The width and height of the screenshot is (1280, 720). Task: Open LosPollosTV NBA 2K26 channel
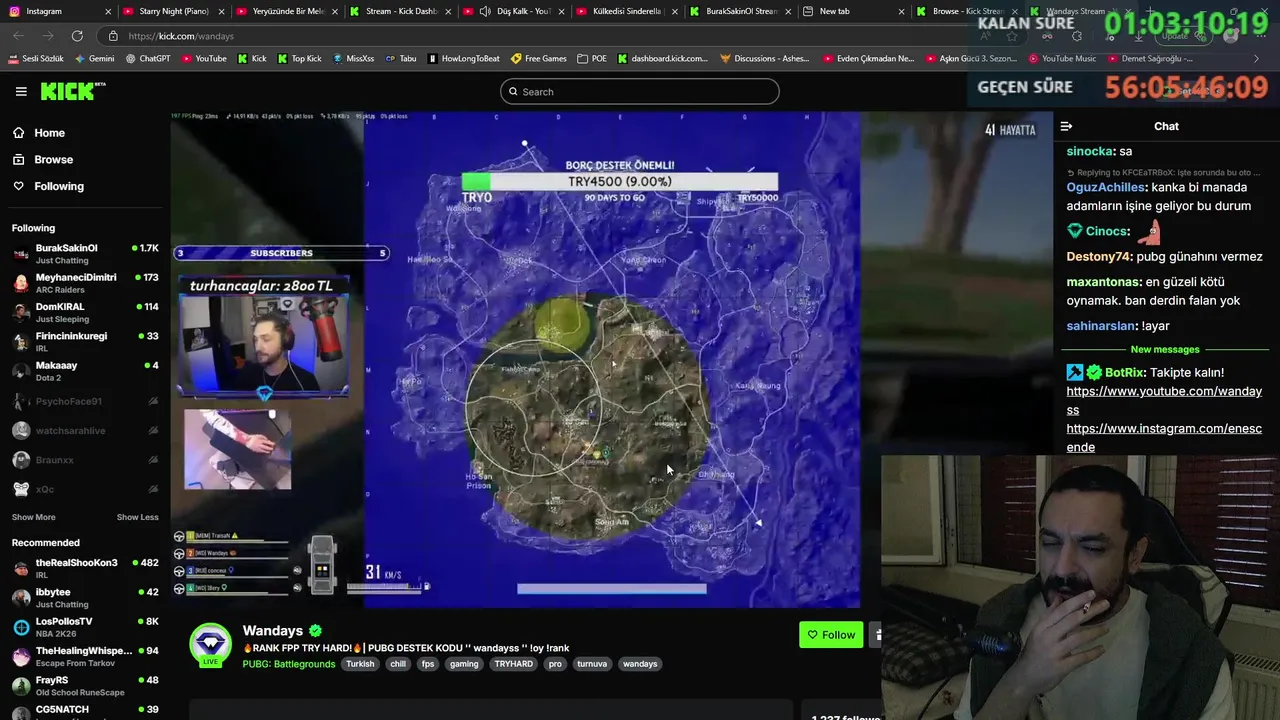coord(85,627)
